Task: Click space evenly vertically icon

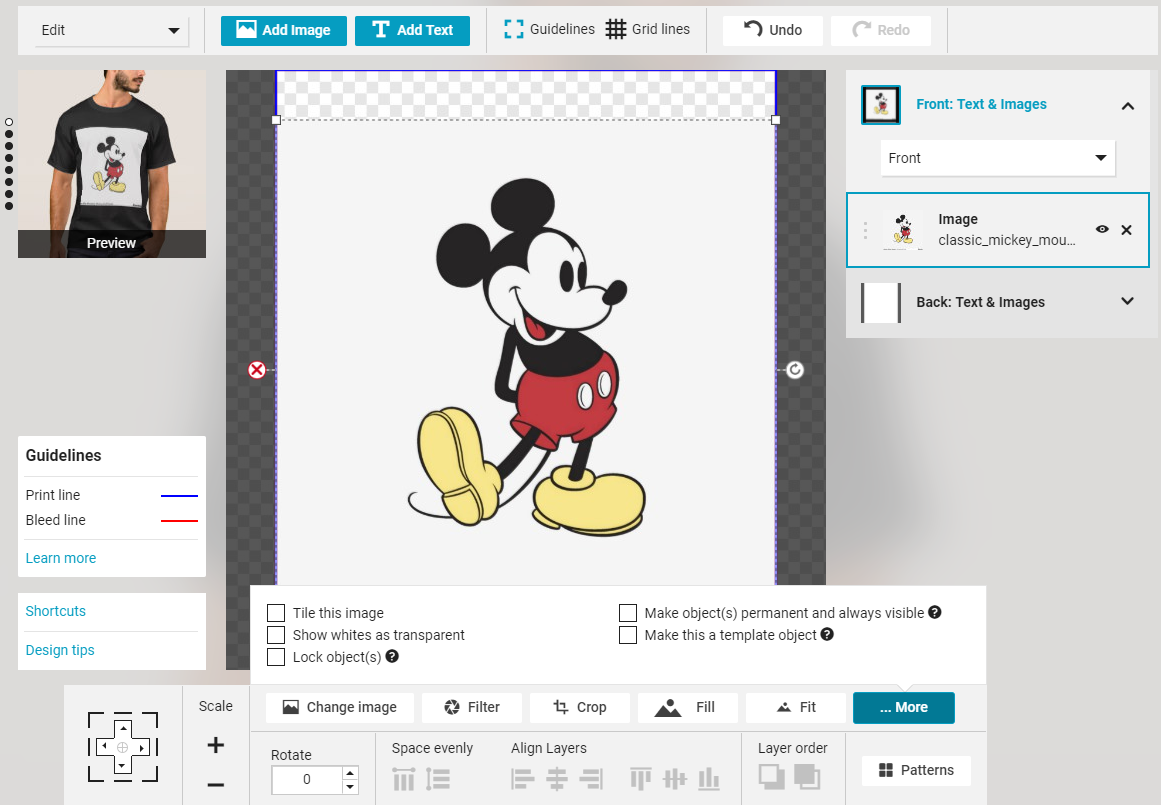Action: point(438,779)
